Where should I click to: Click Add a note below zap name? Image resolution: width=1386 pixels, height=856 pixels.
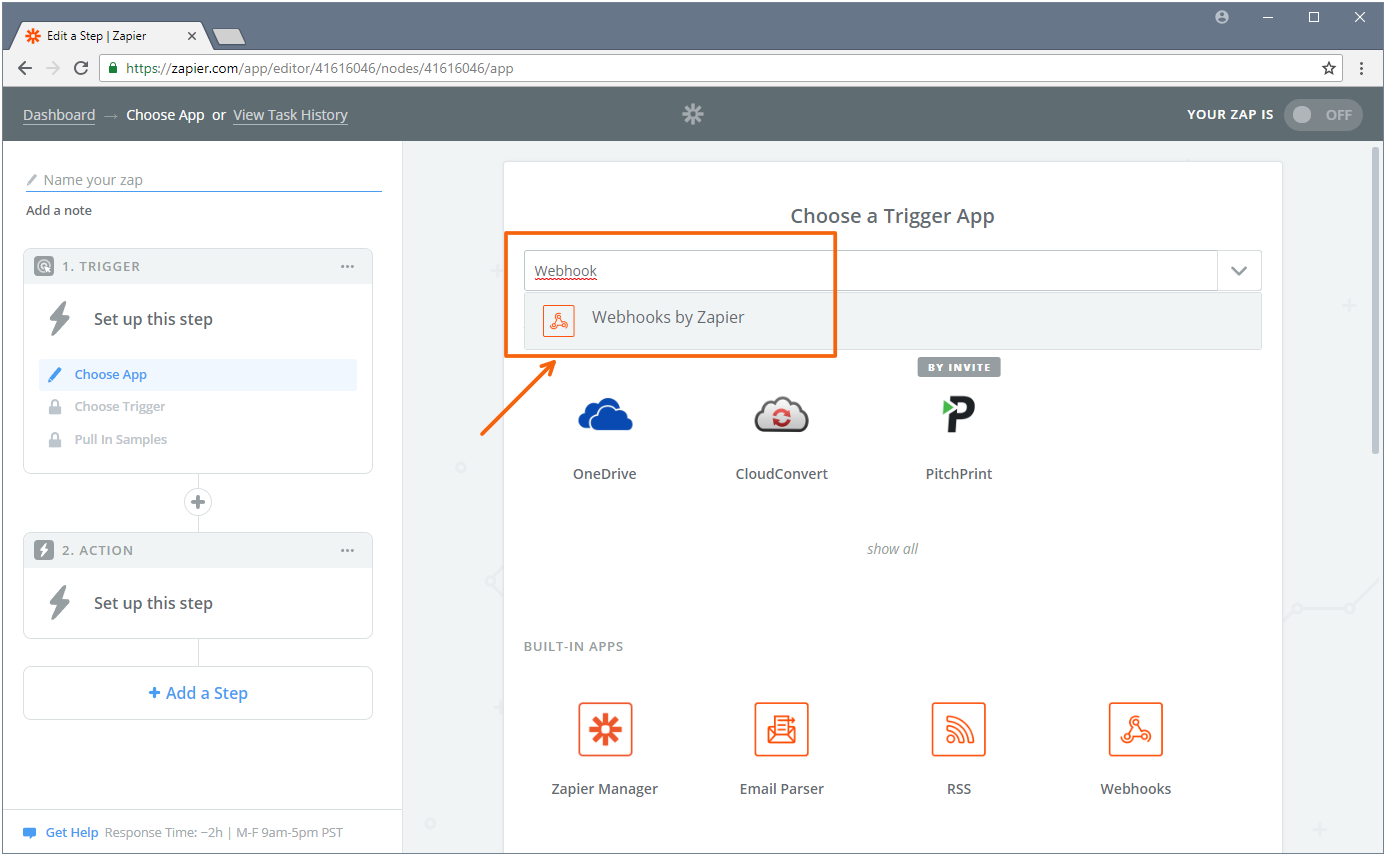59,211
